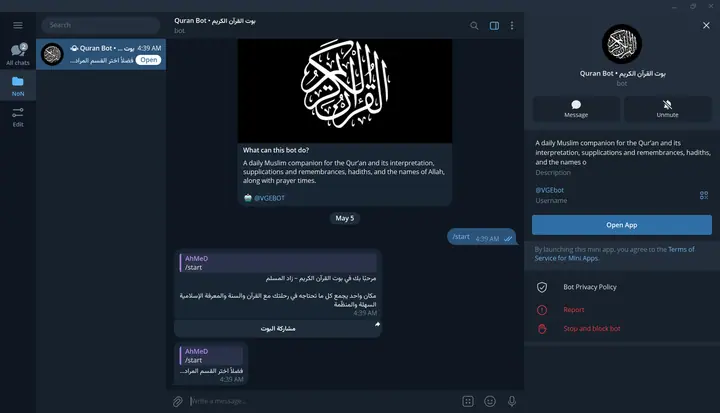The image size is (720, 413).
Task: Select the All chats folder
Action: pyautogui.click(x=18, y=54)
